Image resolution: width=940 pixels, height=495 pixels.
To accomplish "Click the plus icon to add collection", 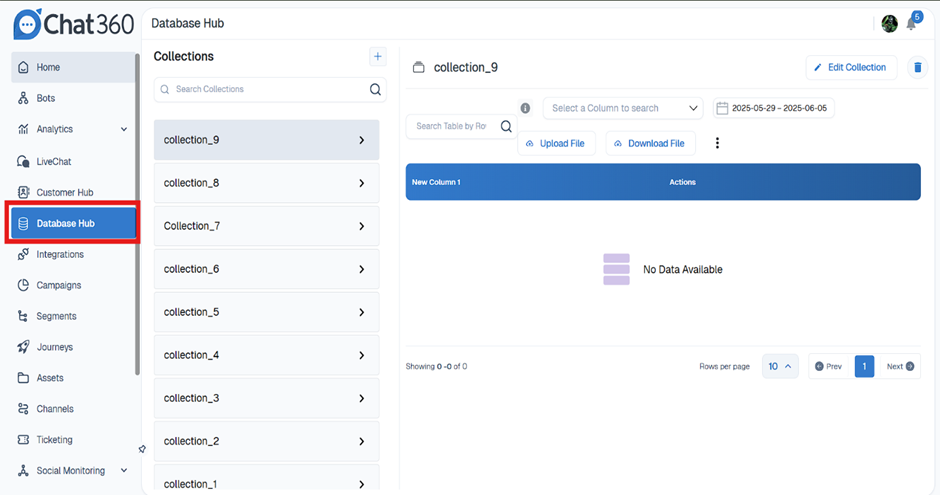I will click(377, 57).
